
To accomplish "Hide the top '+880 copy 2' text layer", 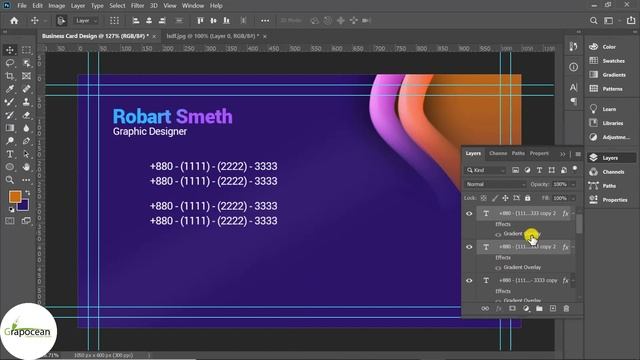I will pyautogui.click(x=469, y=213).
